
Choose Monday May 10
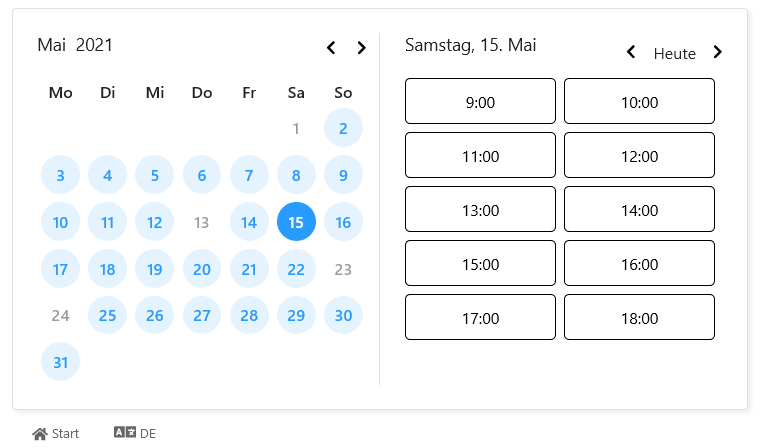[60, 222]
